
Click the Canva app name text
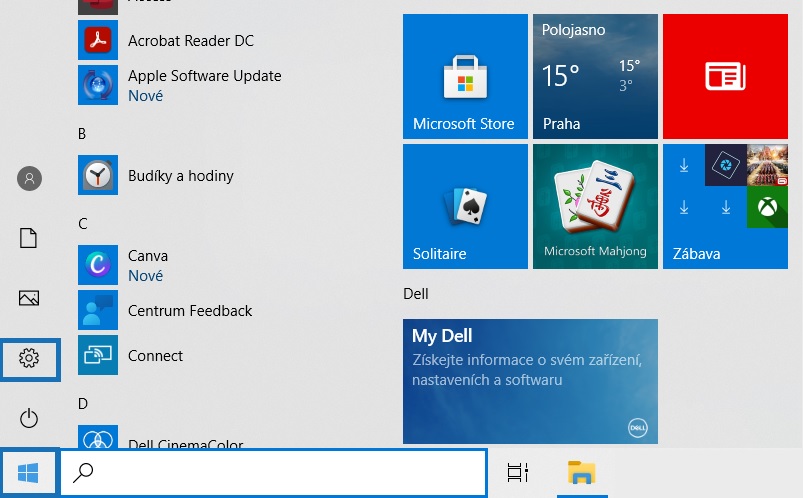tap(147, 256)
